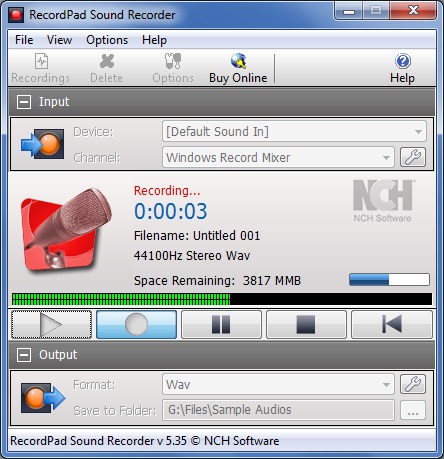Close the RecordPad window
This screenshot has width=444, height=459.
point(413,11)
